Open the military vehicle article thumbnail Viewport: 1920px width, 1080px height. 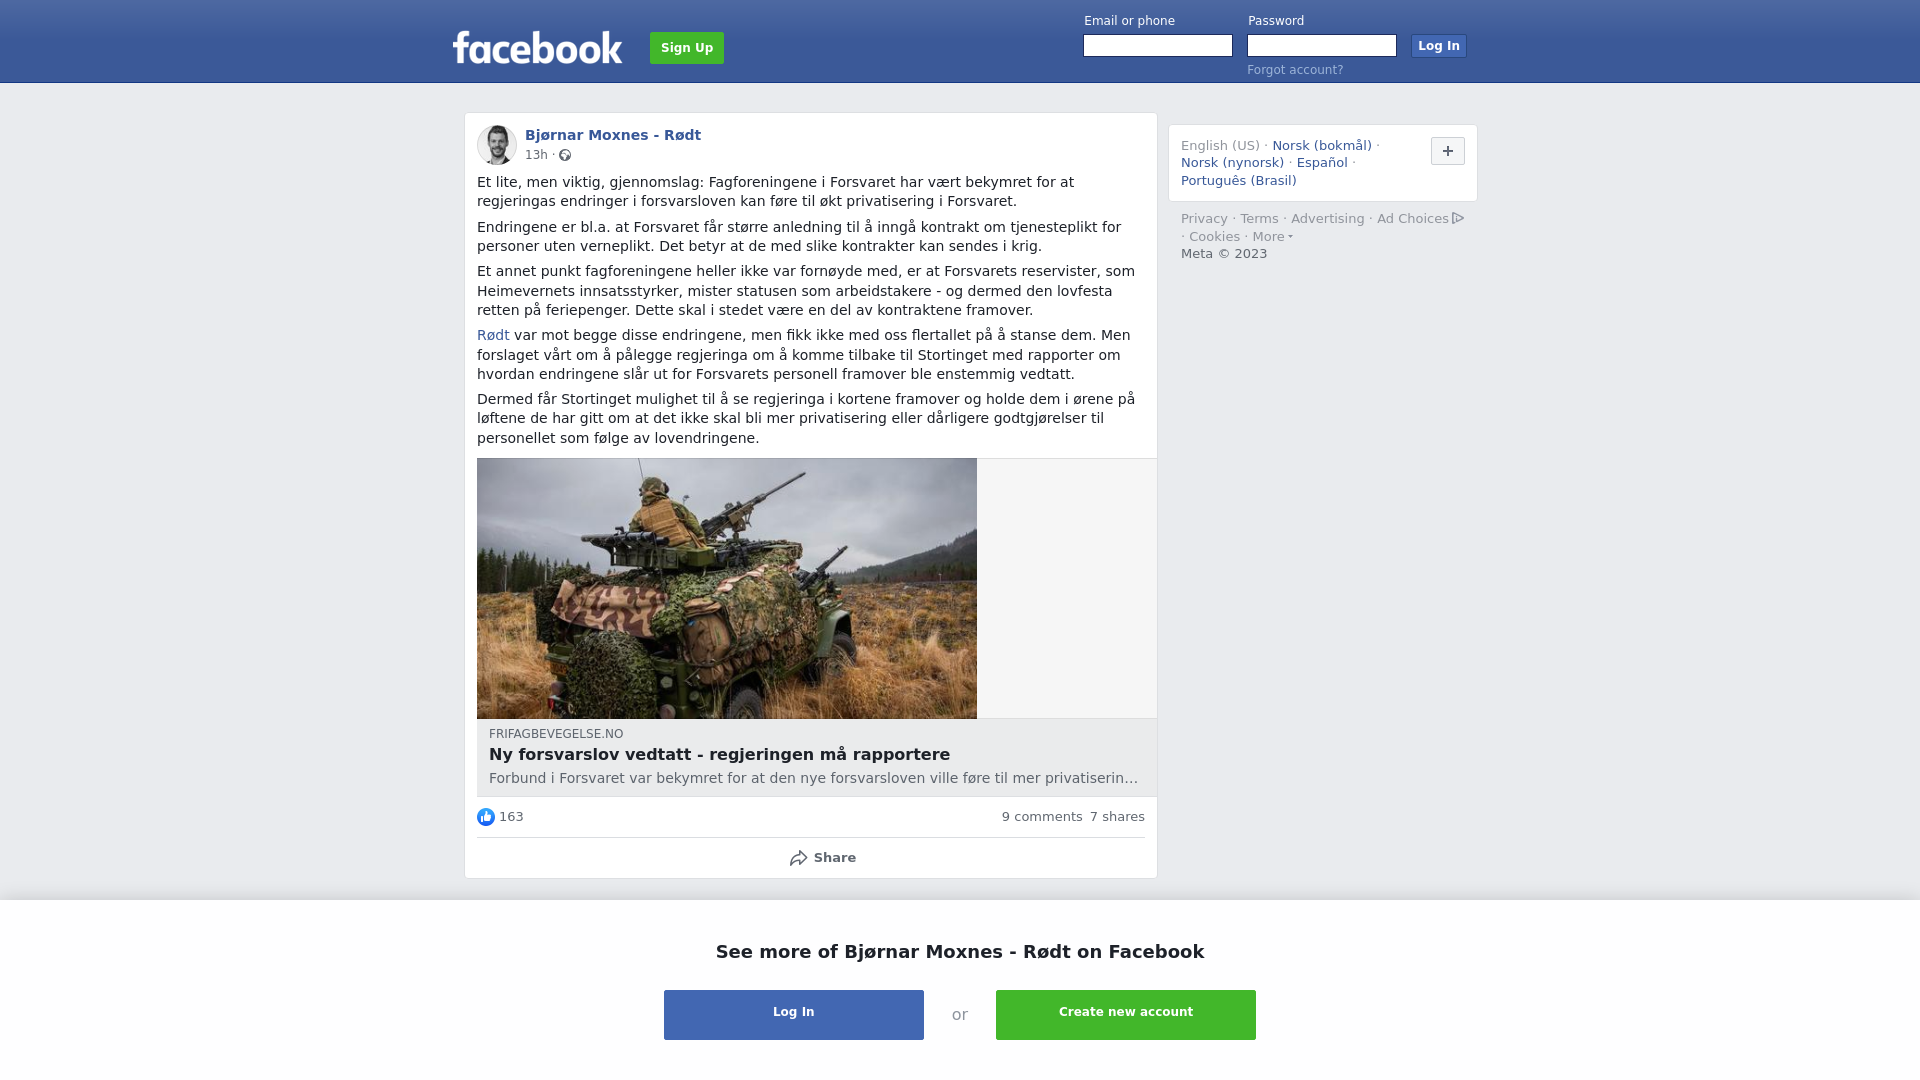[727, 588]
